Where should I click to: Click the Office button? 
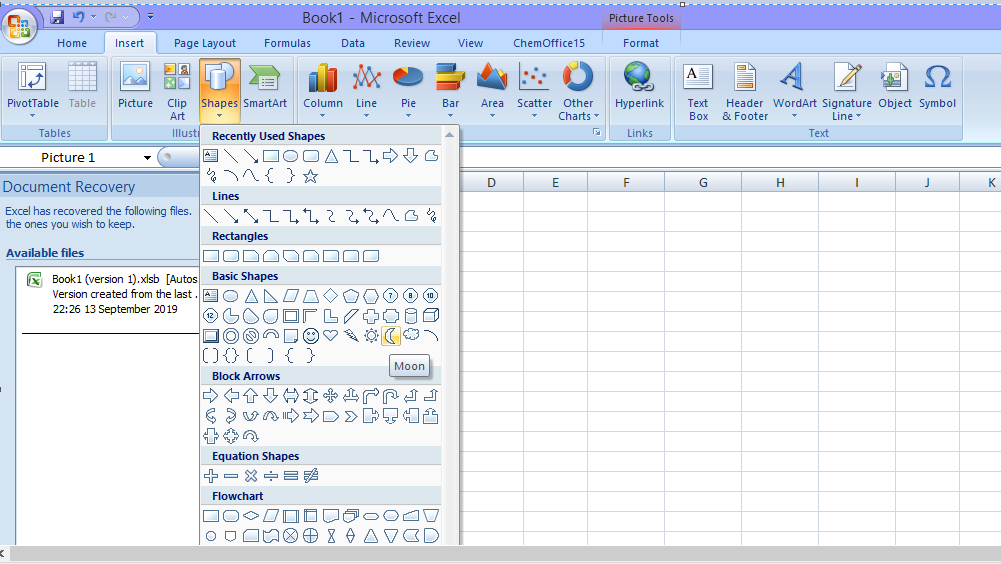pos(19,26)
